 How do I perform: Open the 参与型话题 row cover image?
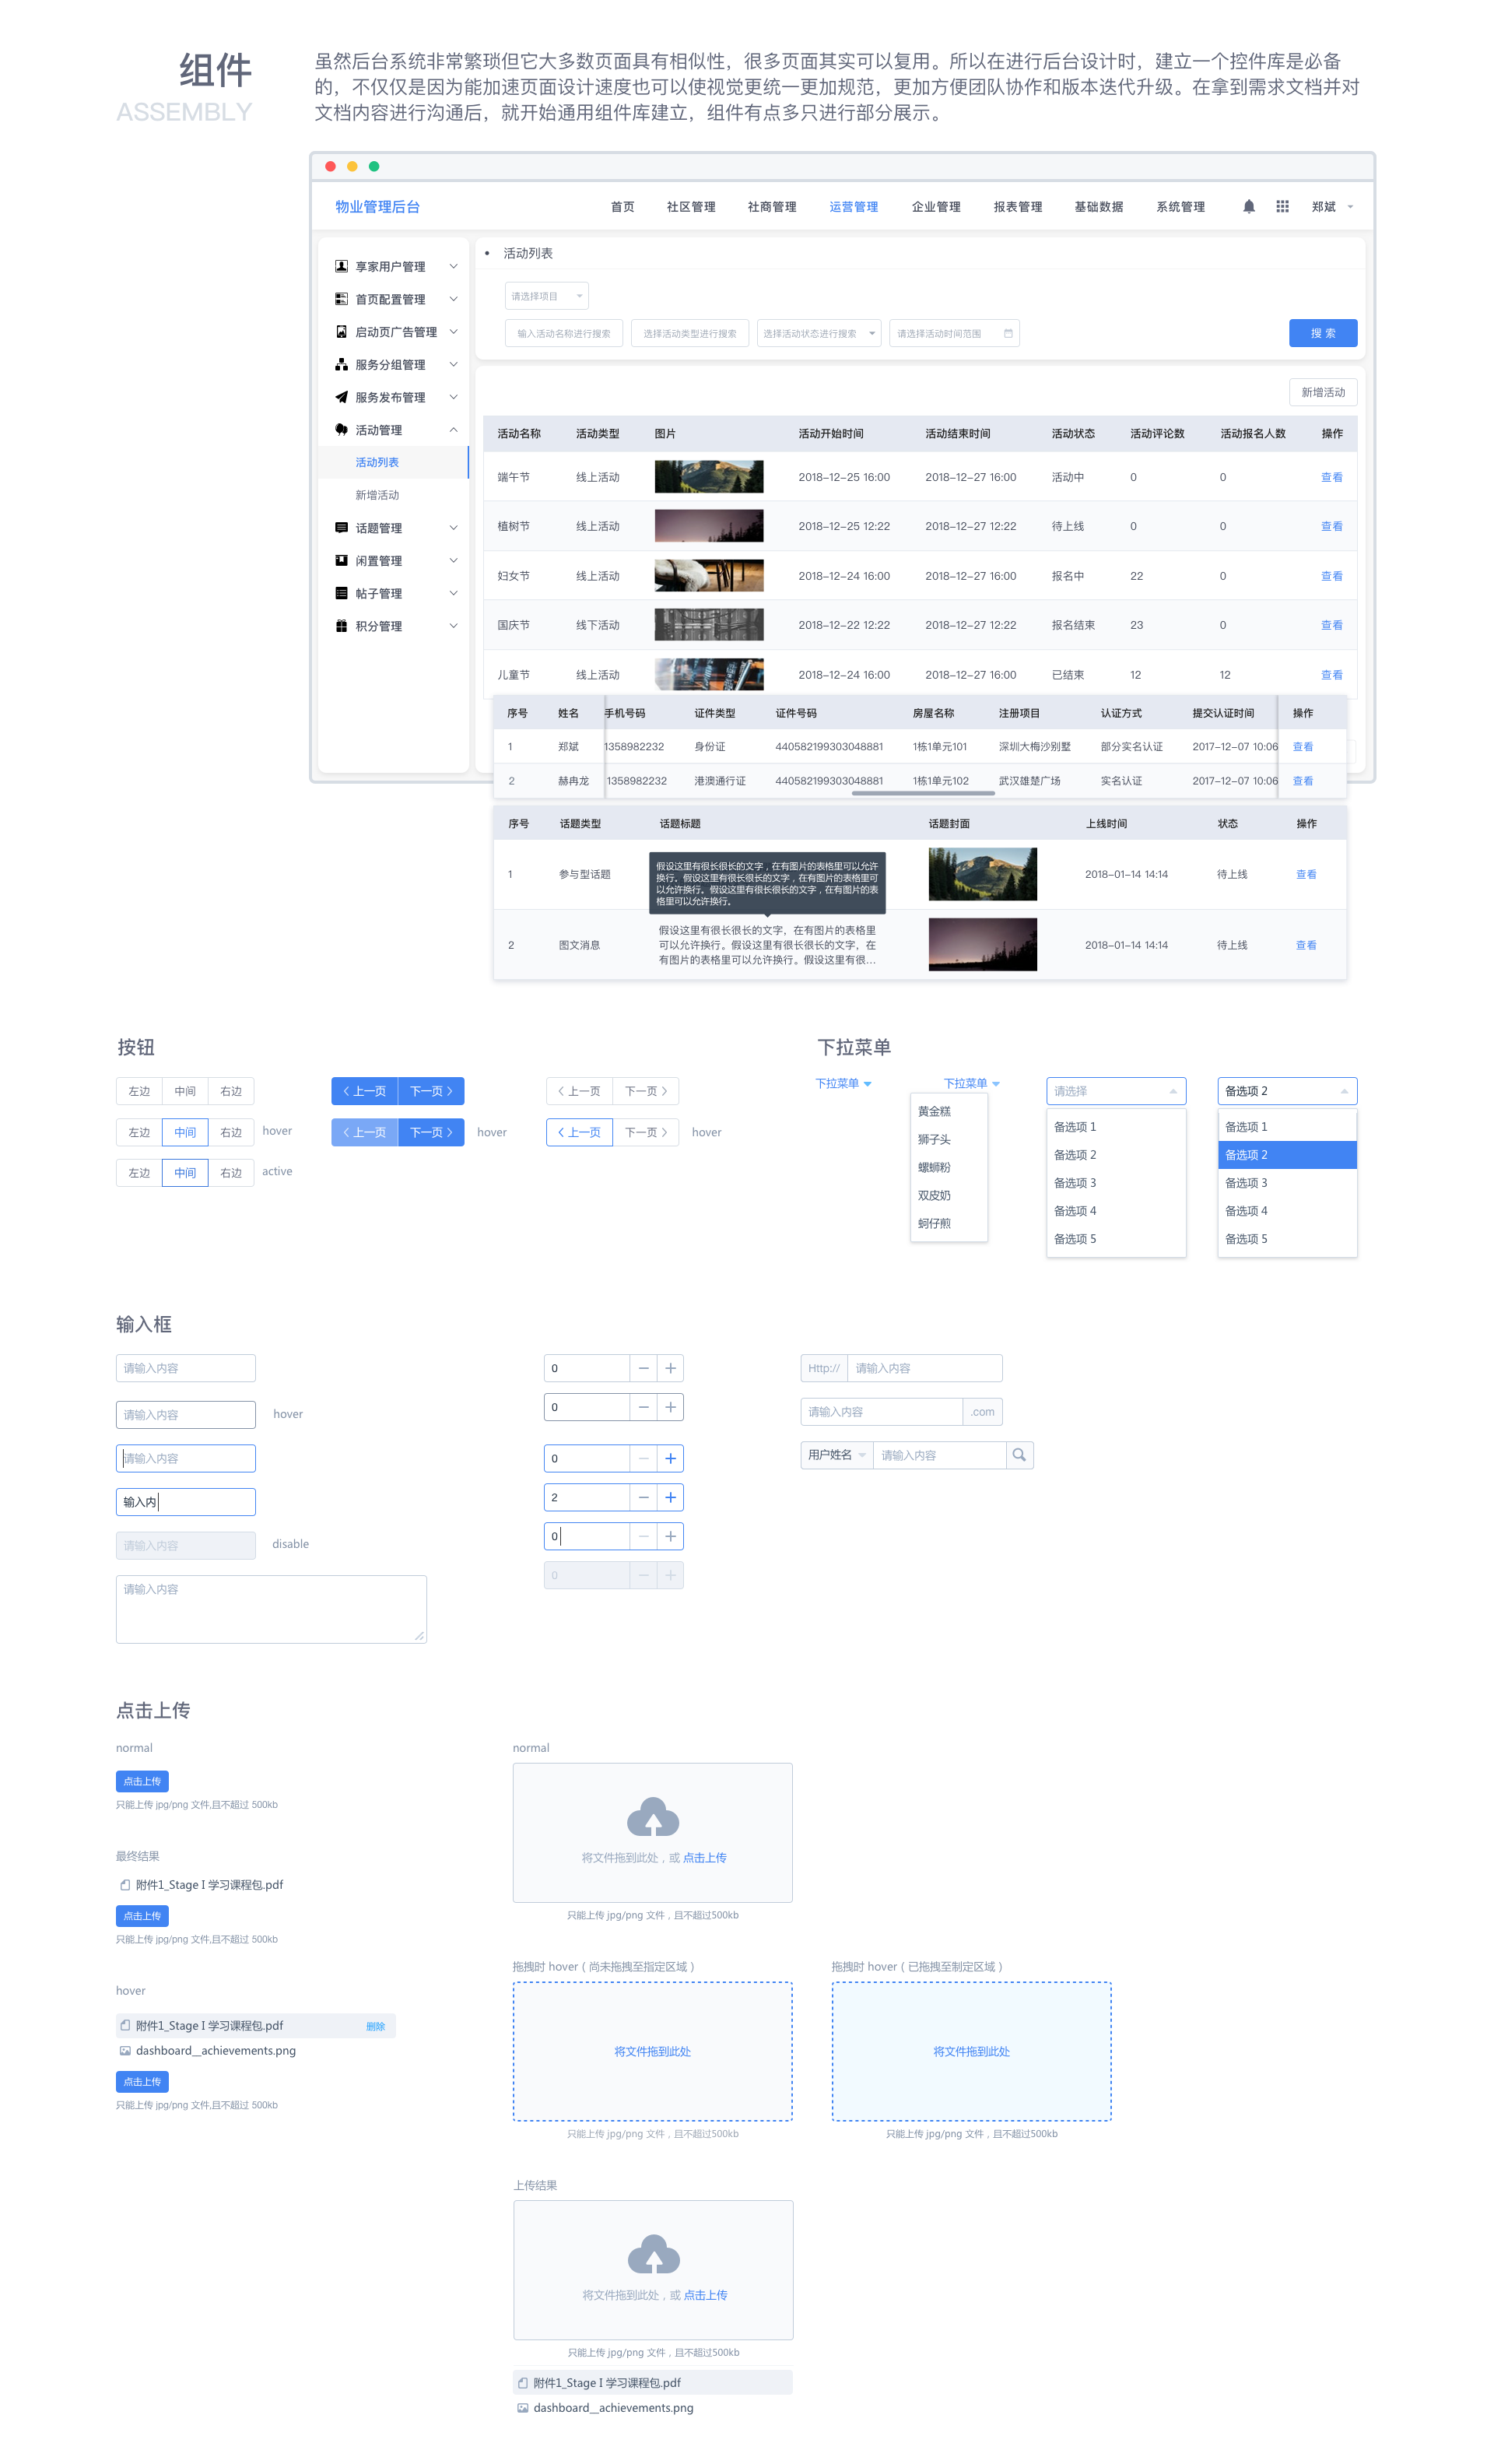983,874
